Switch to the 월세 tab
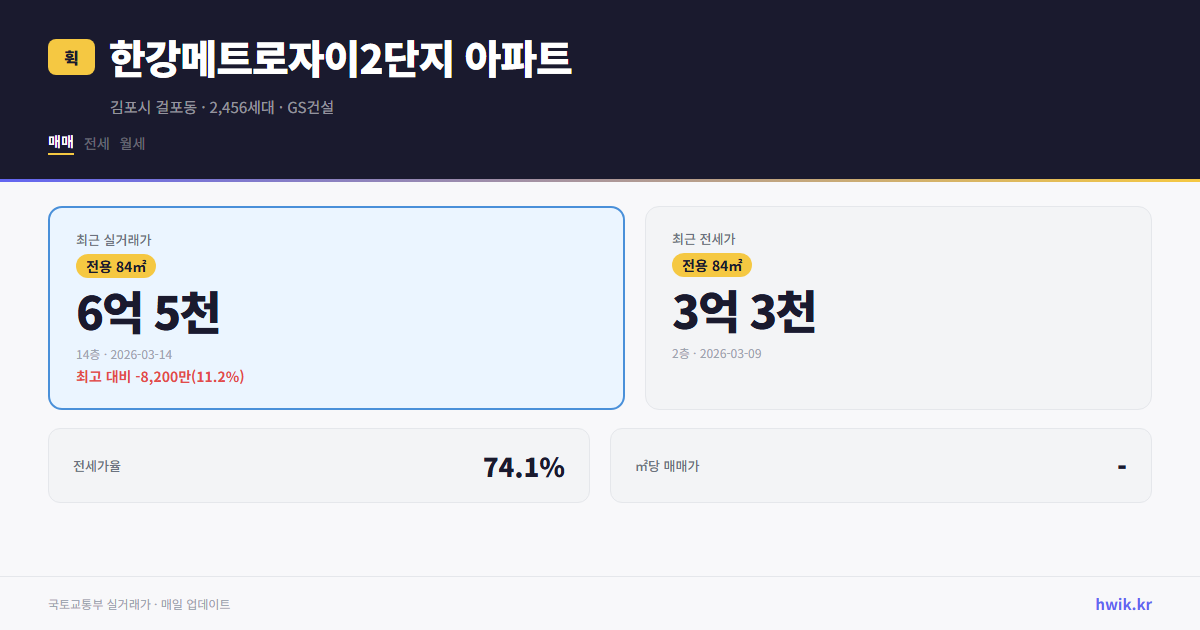Screen dimensions: 1200x630 click(131, 143)
